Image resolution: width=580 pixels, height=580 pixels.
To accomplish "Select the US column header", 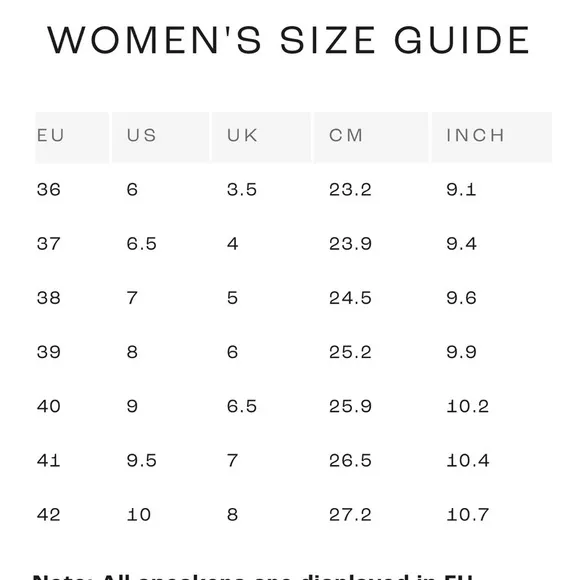I will coord(161,137).
